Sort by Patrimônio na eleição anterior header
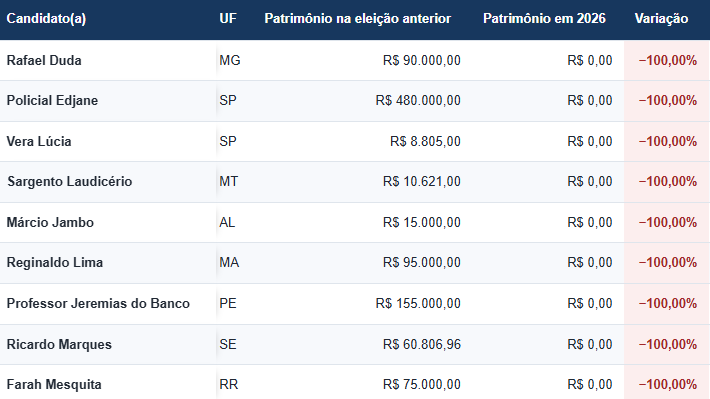The height and width of the screenshot is (399, 710). tap(358, 19)
